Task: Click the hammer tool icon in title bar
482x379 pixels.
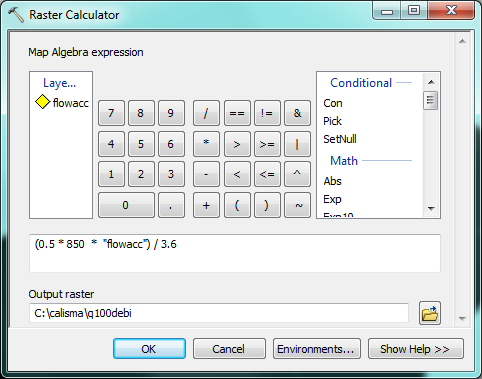Action: click(16, 15)
